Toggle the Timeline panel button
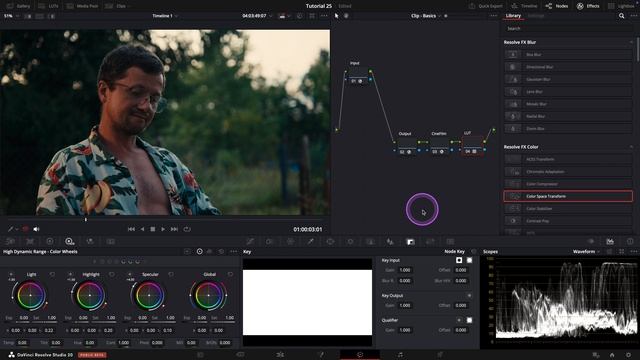Viewport: 640px width, 360px height. point(524,6)
